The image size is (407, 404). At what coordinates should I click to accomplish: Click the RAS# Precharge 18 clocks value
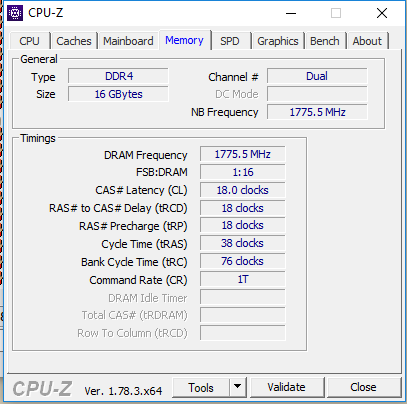coord(243,226)
